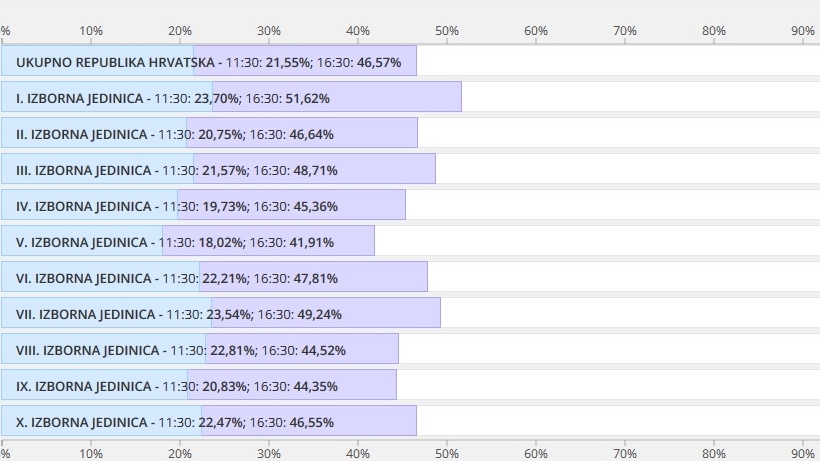The height and width of the screenshot is (461, 820).
Task: Select the VIII. IZBORNA JEDINICA bar label
Action: click(89, 350)
